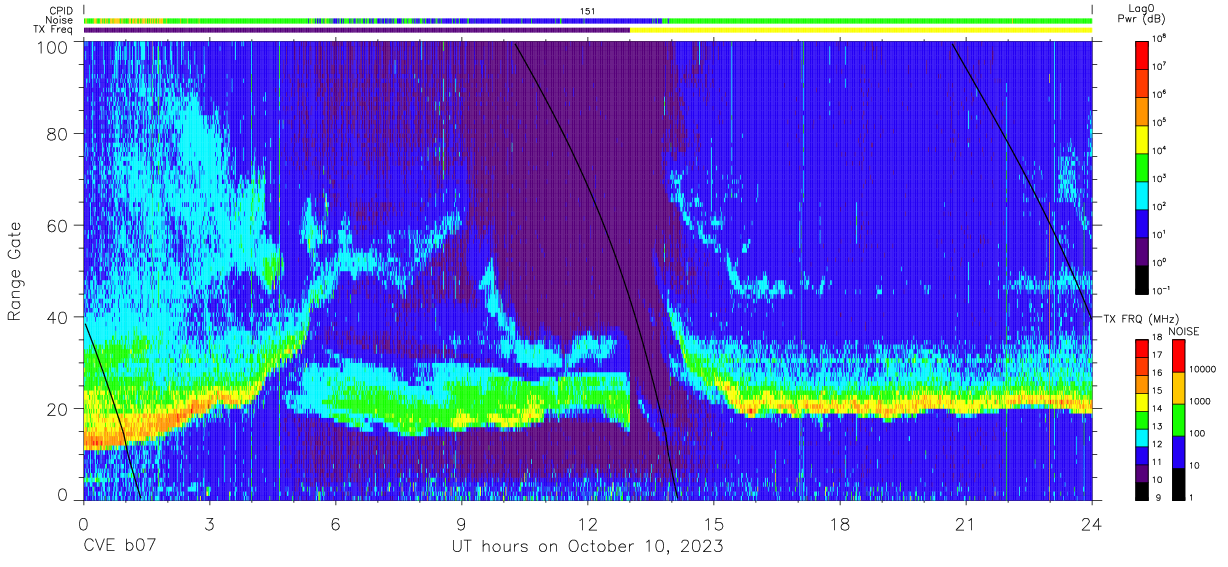1228x567 pixels.
Task: Click the x-axis tick label '24'
Action: [x=1092, y=524]
